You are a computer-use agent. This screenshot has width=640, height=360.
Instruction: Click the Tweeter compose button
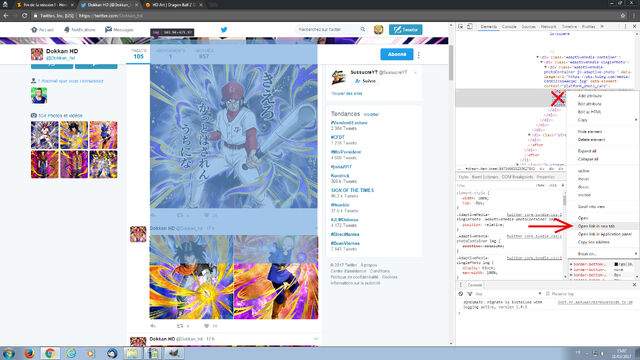(x=406, y=29)
